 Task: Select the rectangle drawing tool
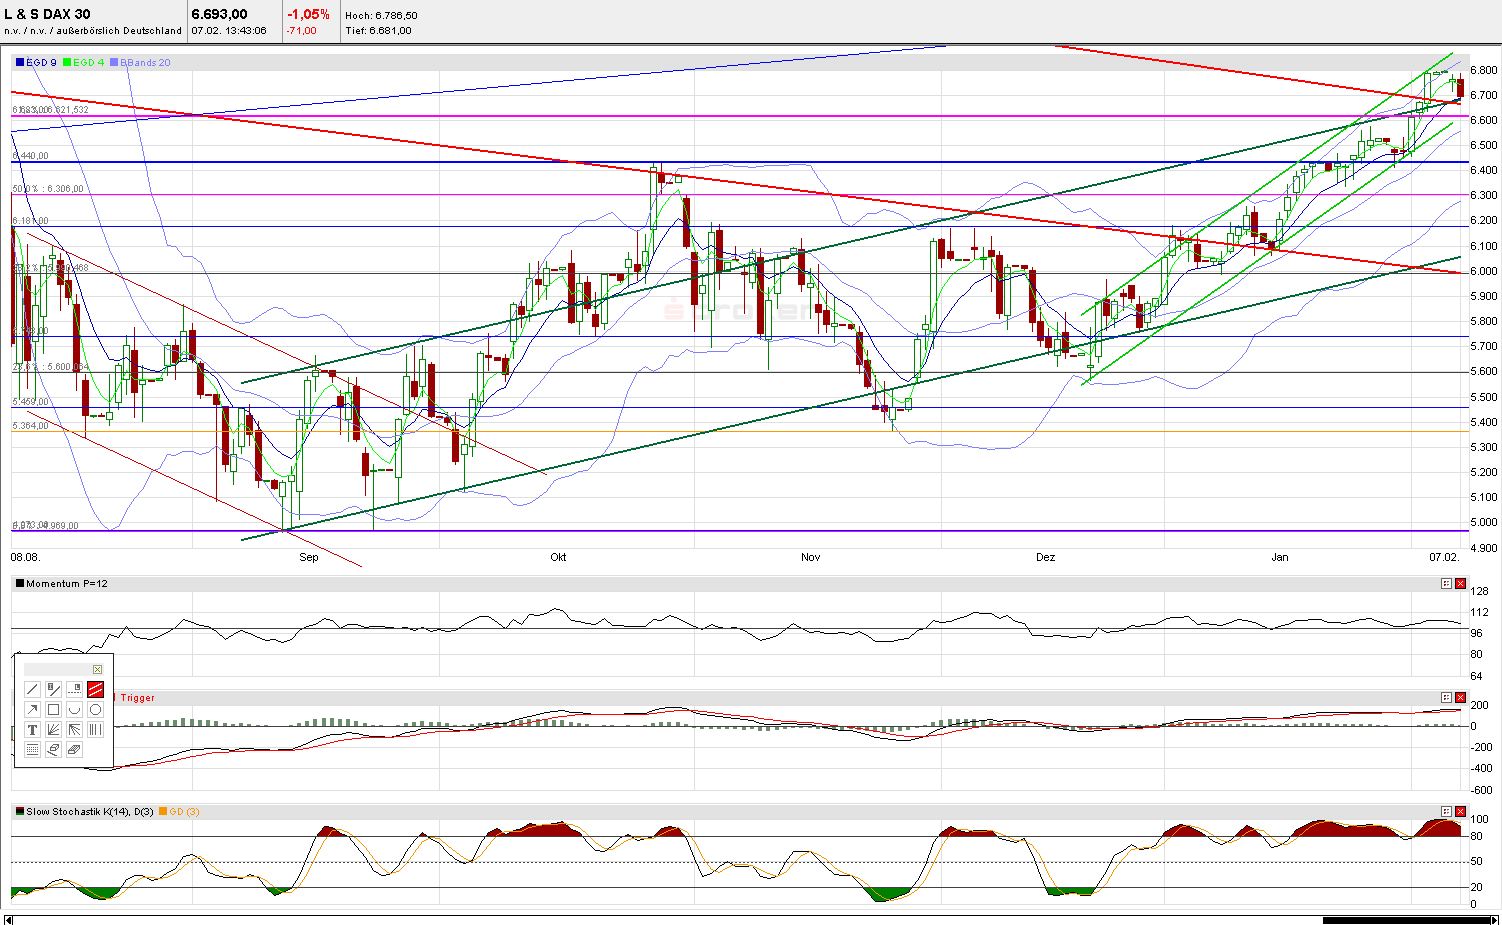53,709
